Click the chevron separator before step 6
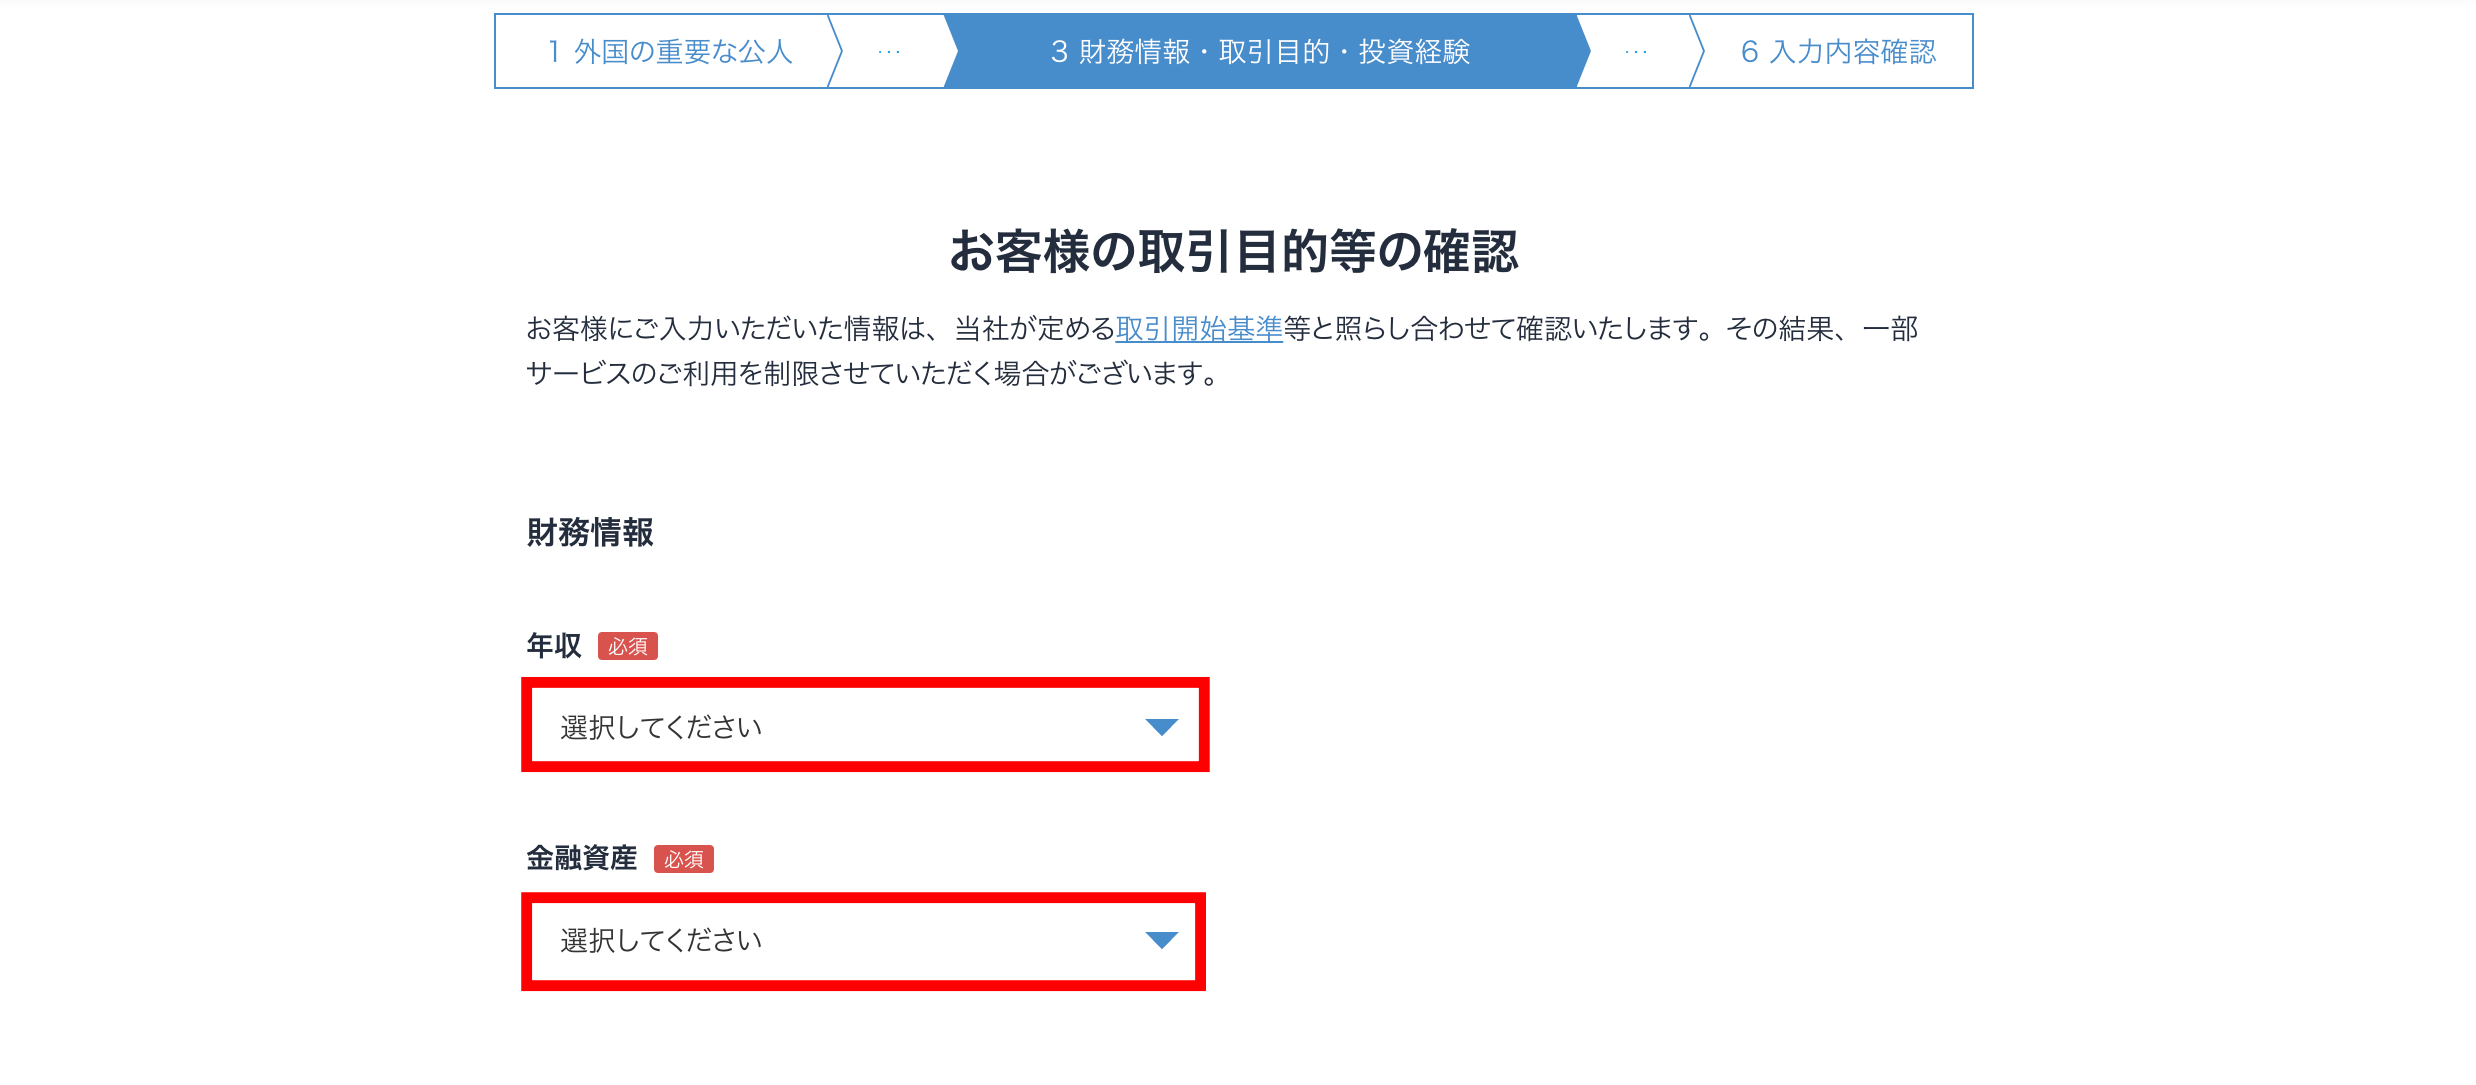 coord(1697,51)
